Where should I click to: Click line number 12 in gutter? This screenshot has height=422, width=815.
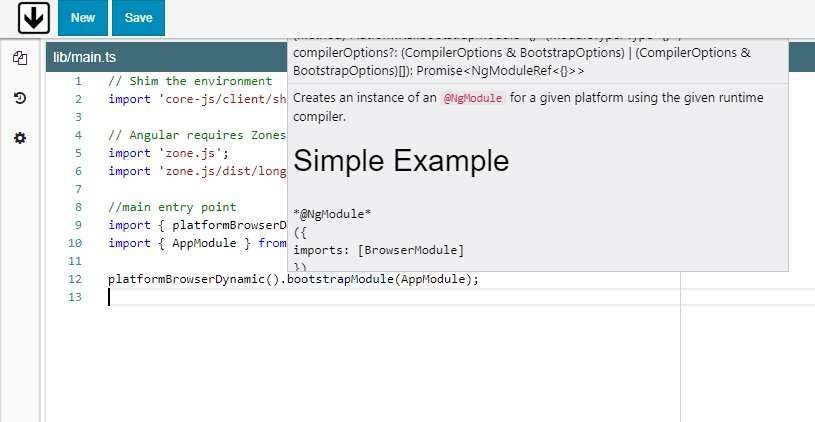tap(75, 279)
